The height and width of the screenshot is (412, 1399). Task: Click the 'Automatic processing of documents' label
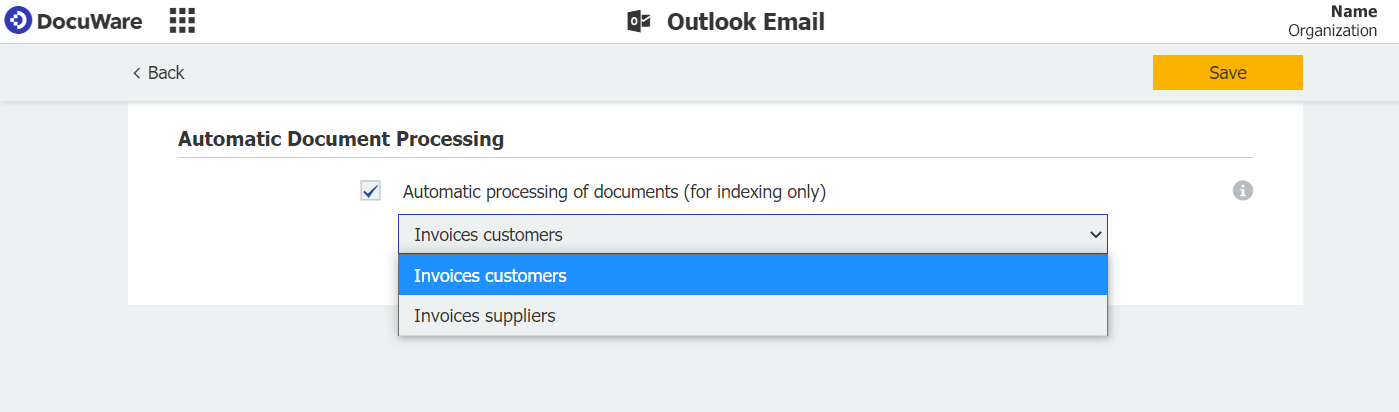tap(614, 192)
